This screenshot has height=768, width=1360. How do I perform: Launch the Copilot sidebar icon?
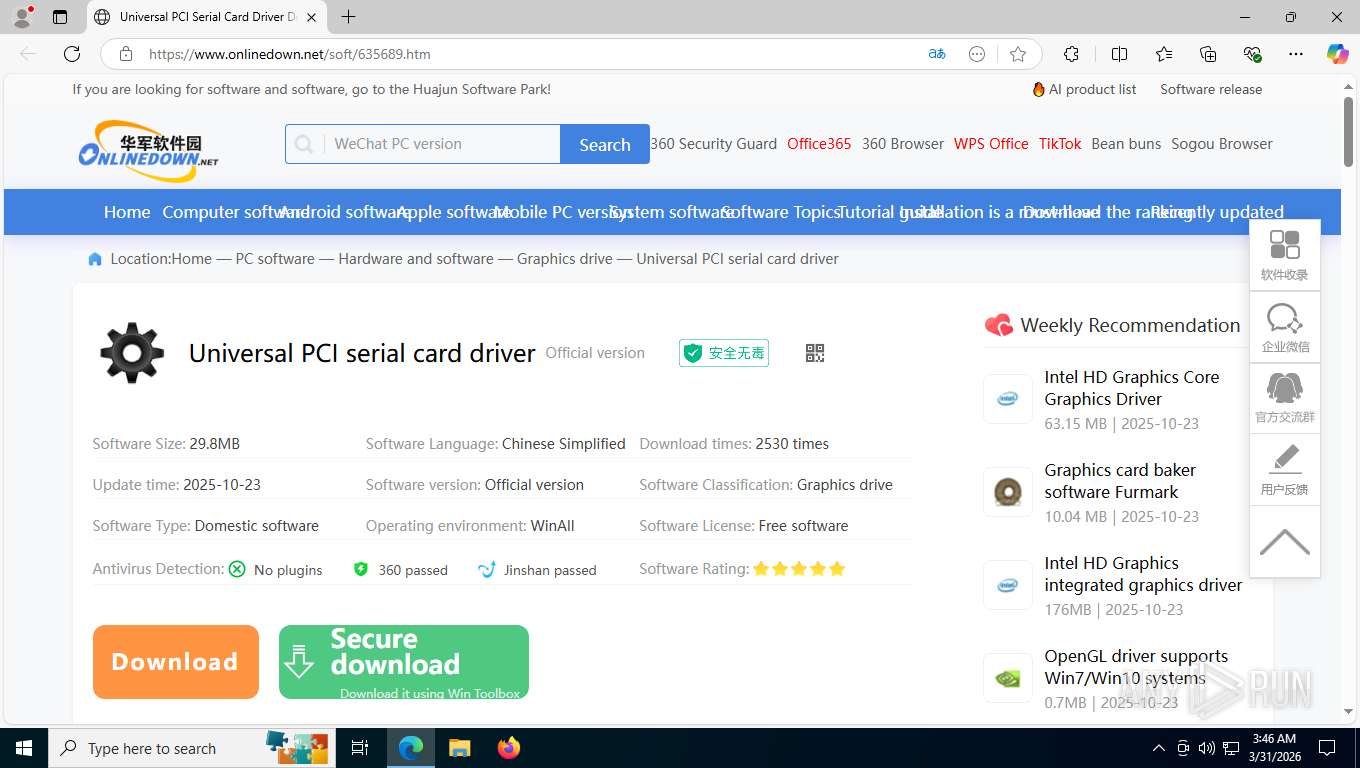(x=1337, y=54)
